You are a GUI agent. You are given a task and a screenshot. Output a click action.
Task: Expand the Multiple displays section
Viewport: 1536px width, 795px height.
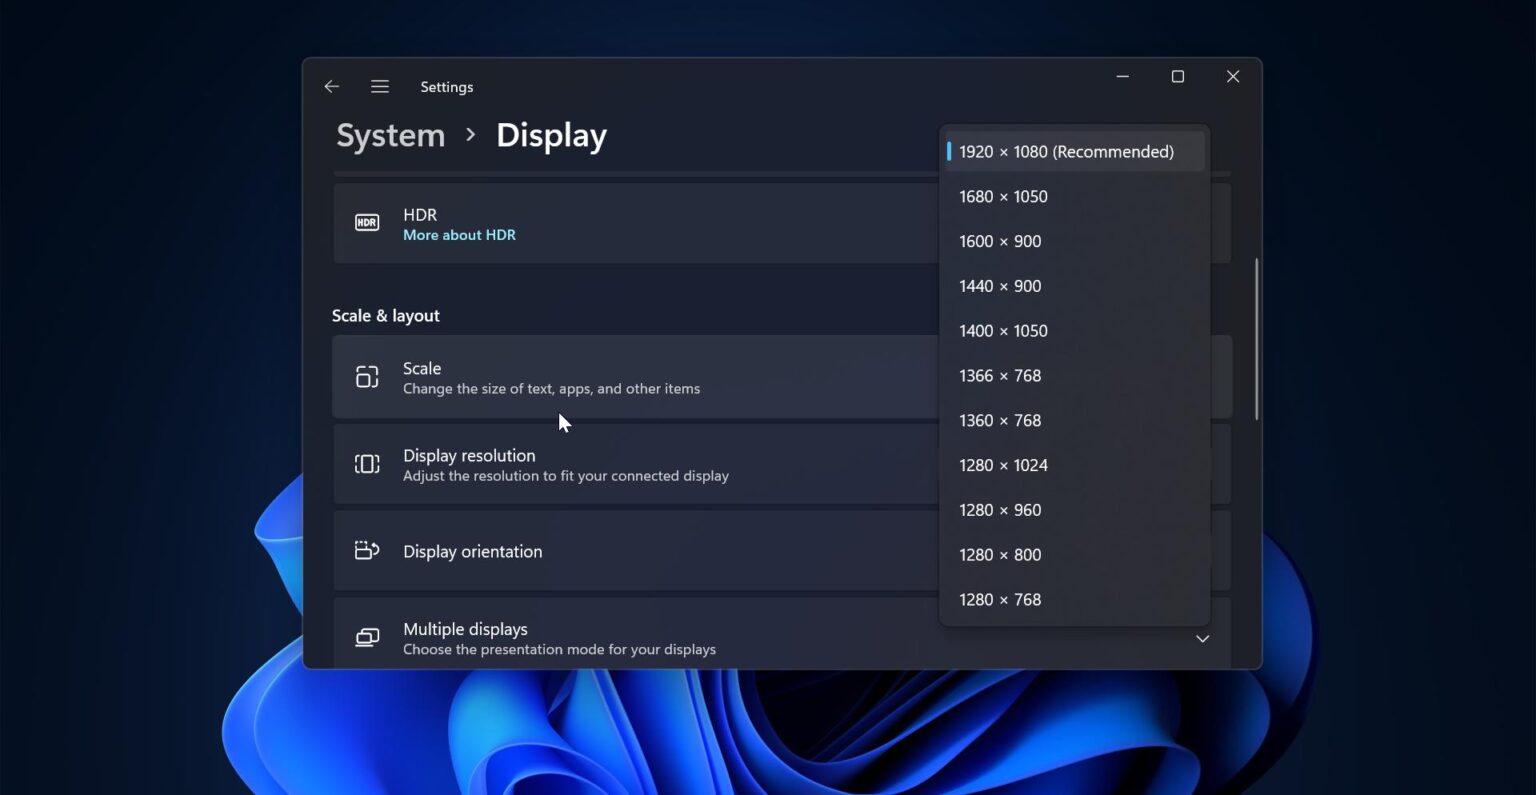[x=1202, y=638]
